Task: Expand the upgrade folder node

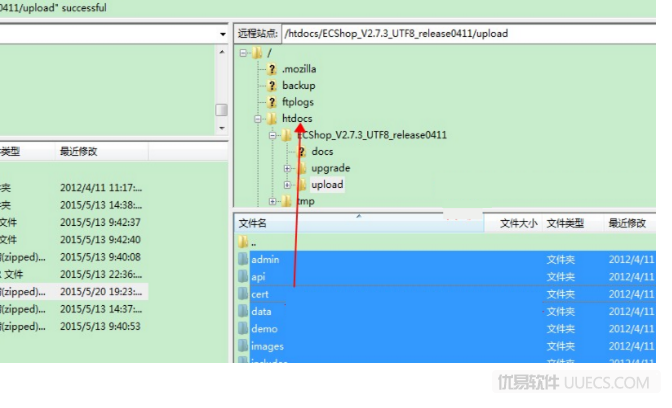Action: (288, 168)
